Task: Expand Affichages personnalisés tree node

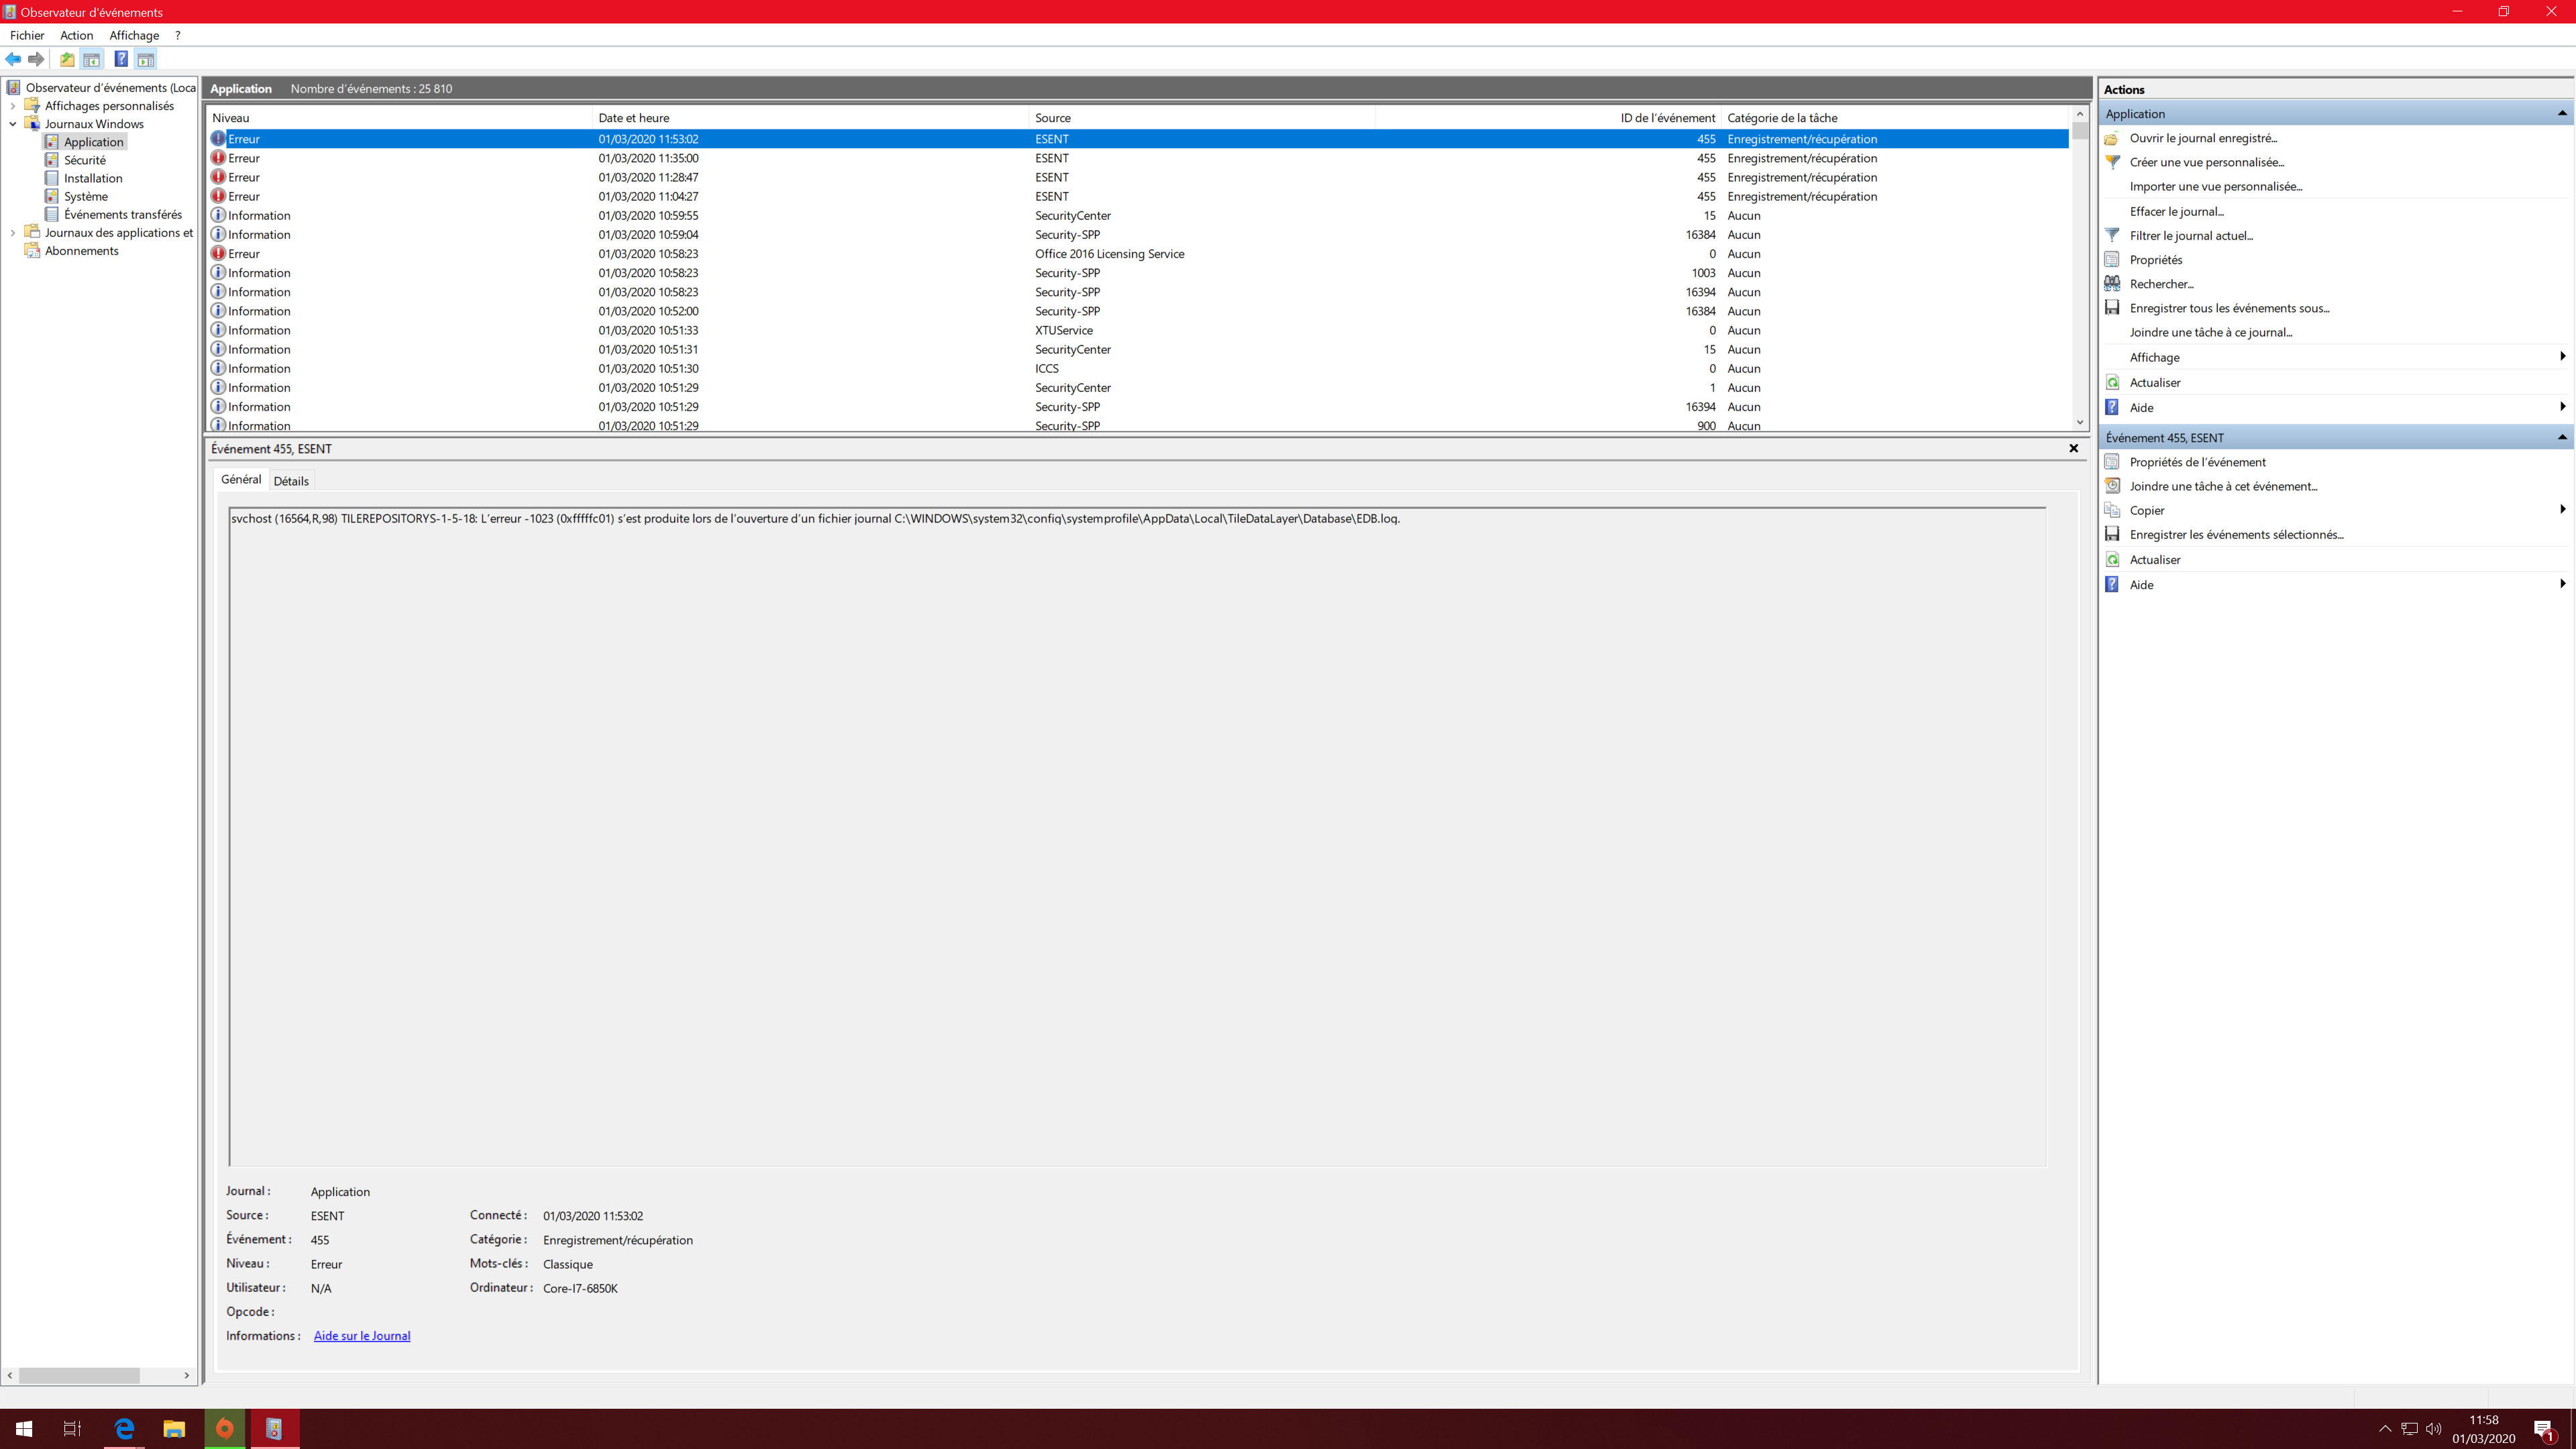Action: point(12,106)
